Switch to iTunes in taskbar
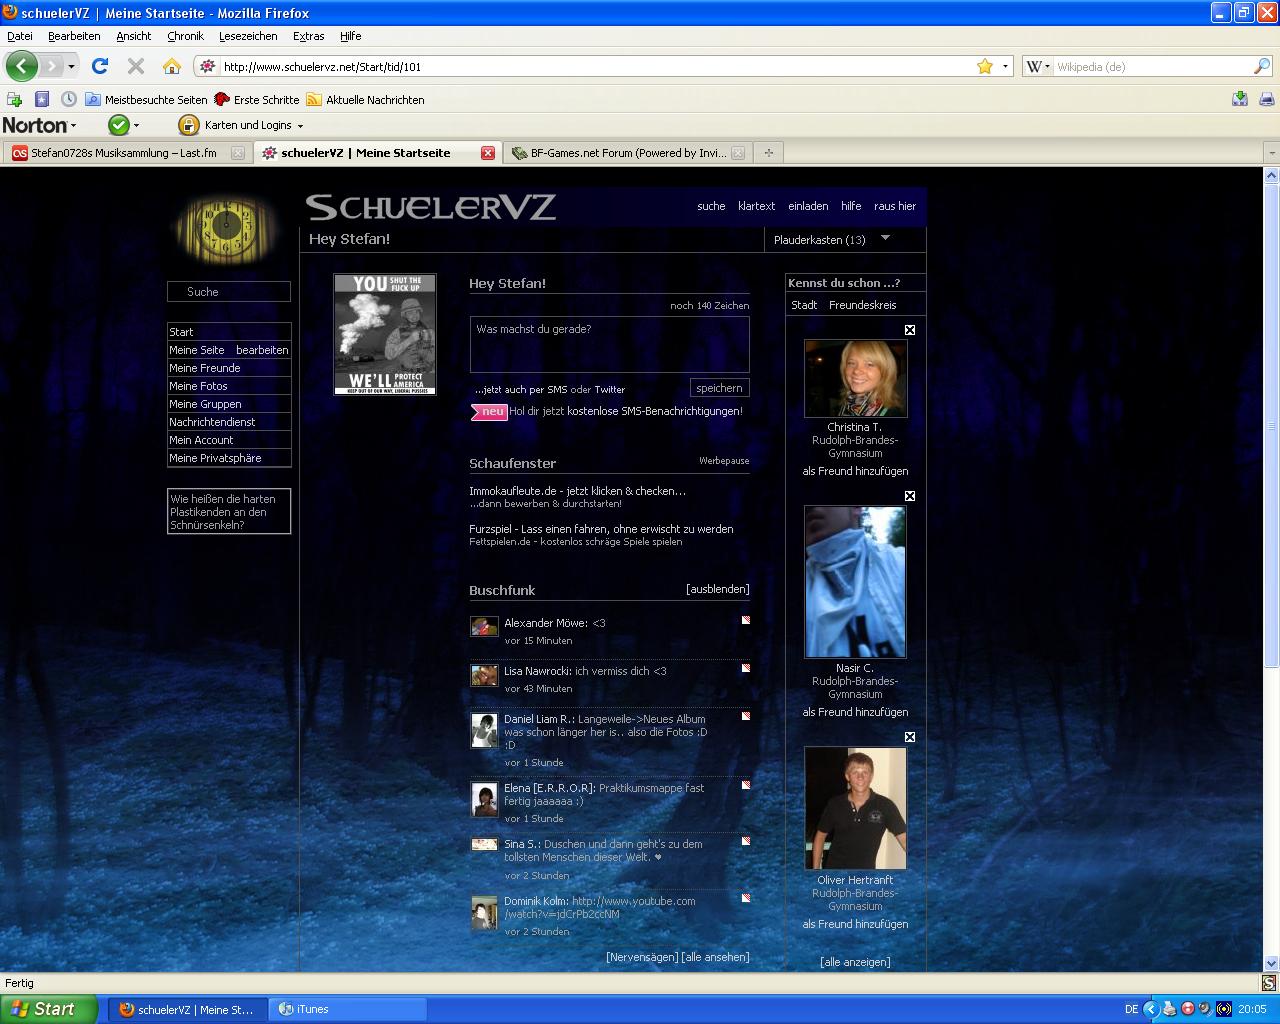The height and width of the screenshot is (1024, 1280). (x=347, y=1009)
